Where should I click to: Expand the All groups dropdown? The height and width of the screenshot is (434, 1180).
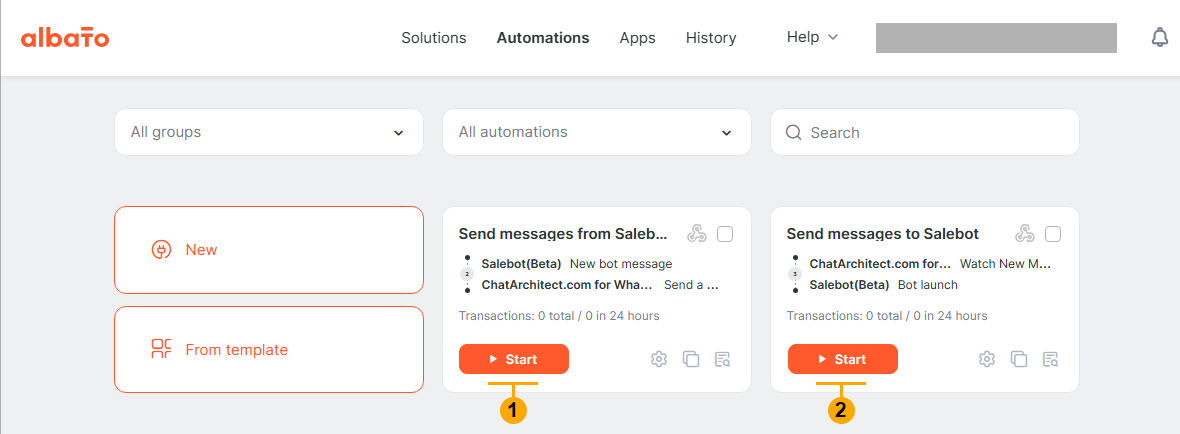(269, 132)
